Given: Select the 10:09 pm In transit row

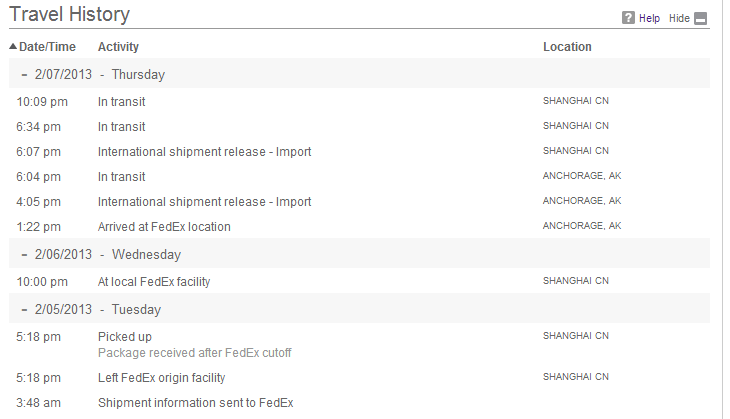Looking at the screenshot, I should point(359,101).
